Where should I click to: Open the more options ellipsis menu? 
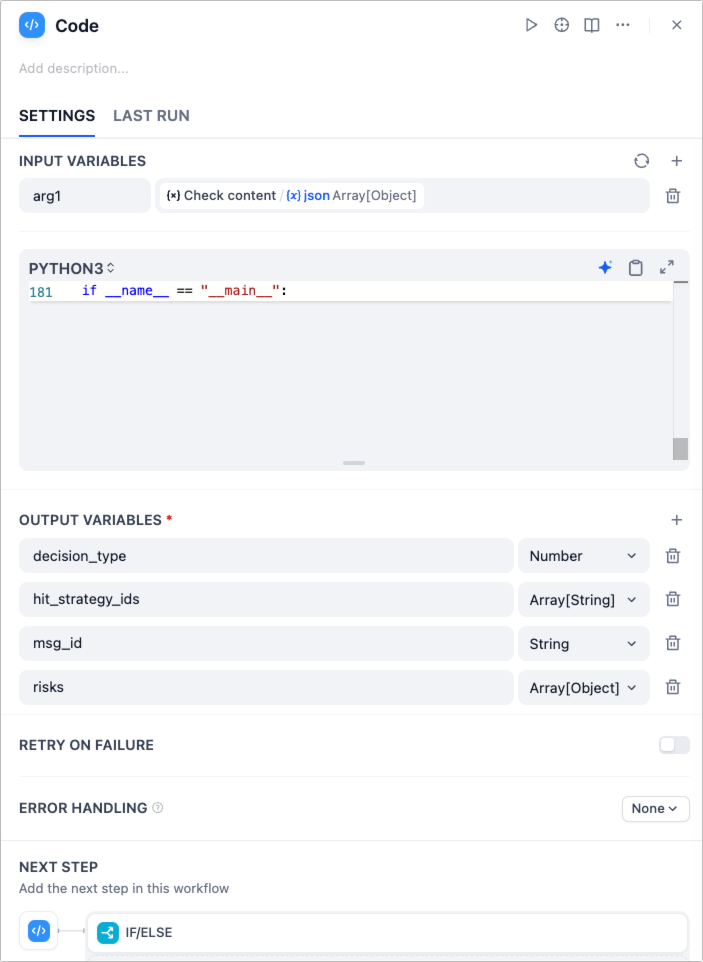[623, 25]
